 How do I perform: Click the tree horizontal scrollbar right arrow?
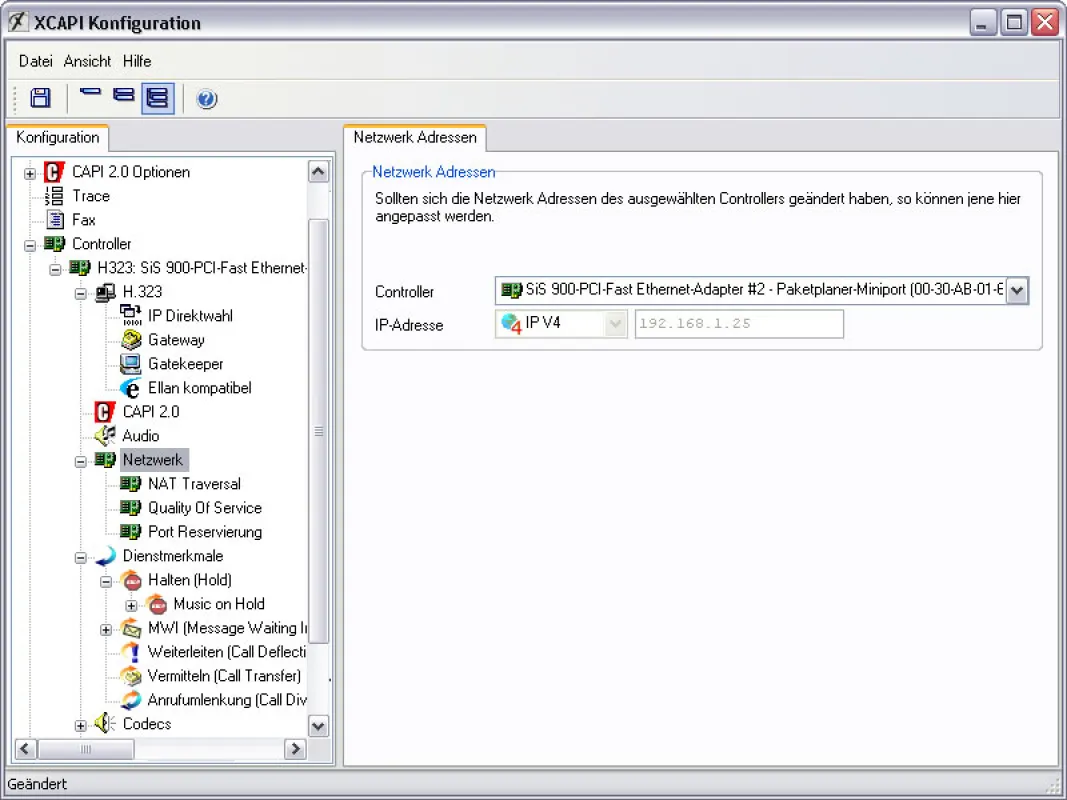pyautogui.click(x=295, y=749)
